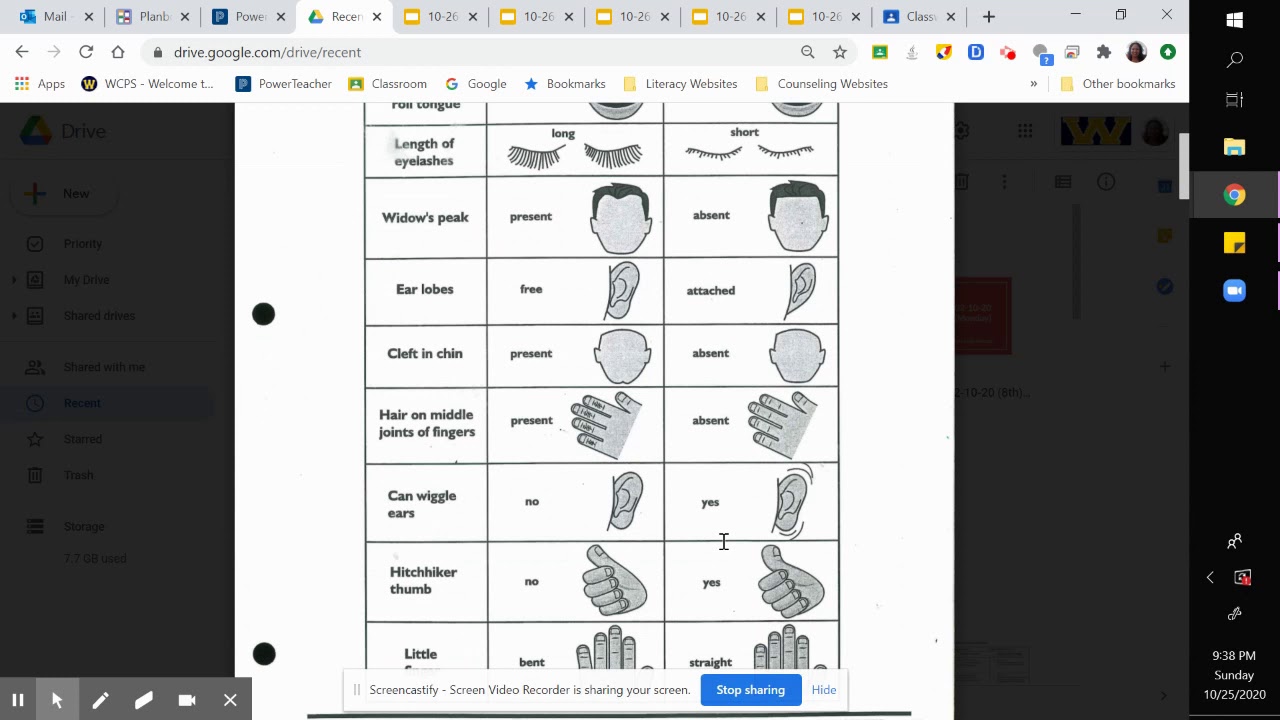Open Starred in Drive sidebar
The image size is (1280, 720).
[82, 439]
